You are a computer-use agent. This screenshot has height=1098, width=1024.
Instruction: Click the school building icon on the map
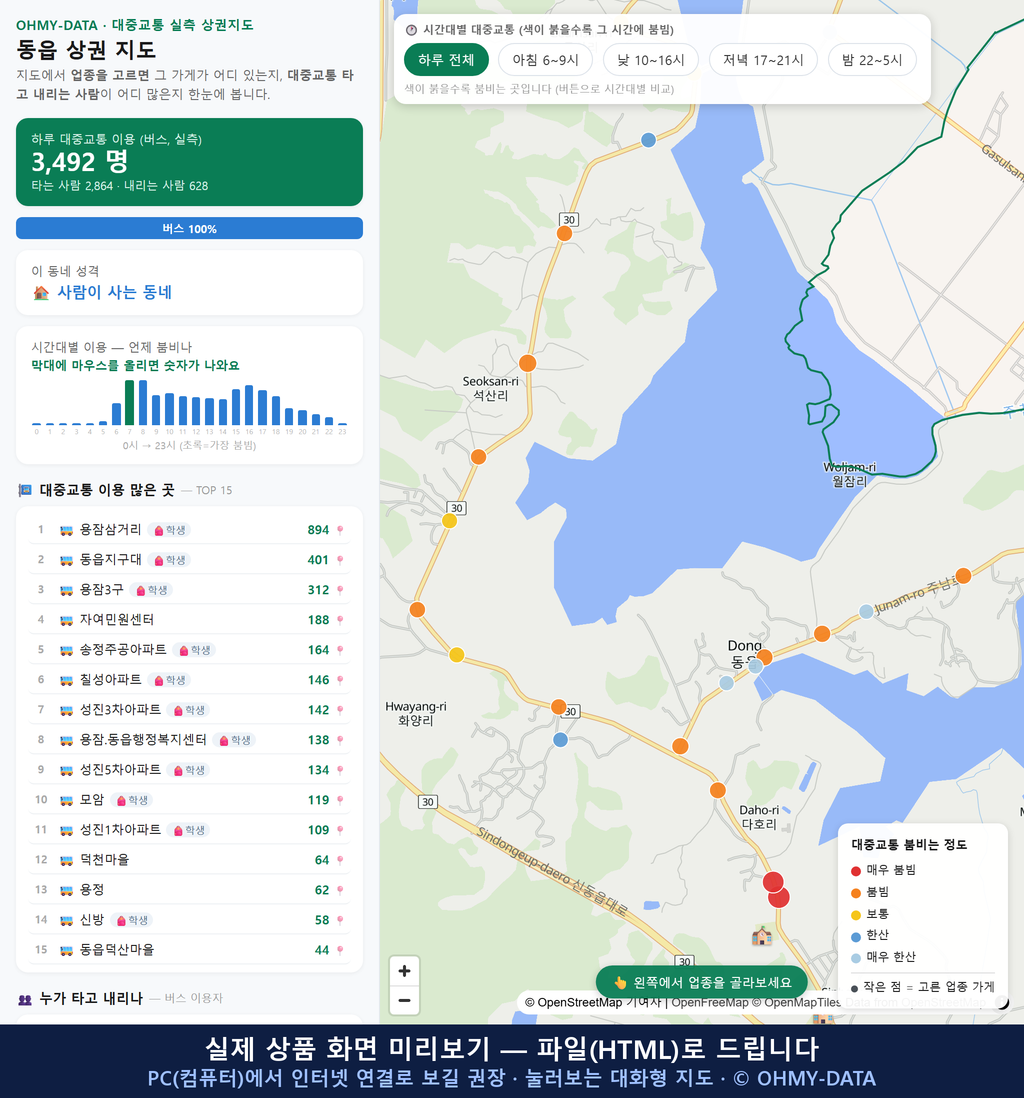tap(762, 936)
